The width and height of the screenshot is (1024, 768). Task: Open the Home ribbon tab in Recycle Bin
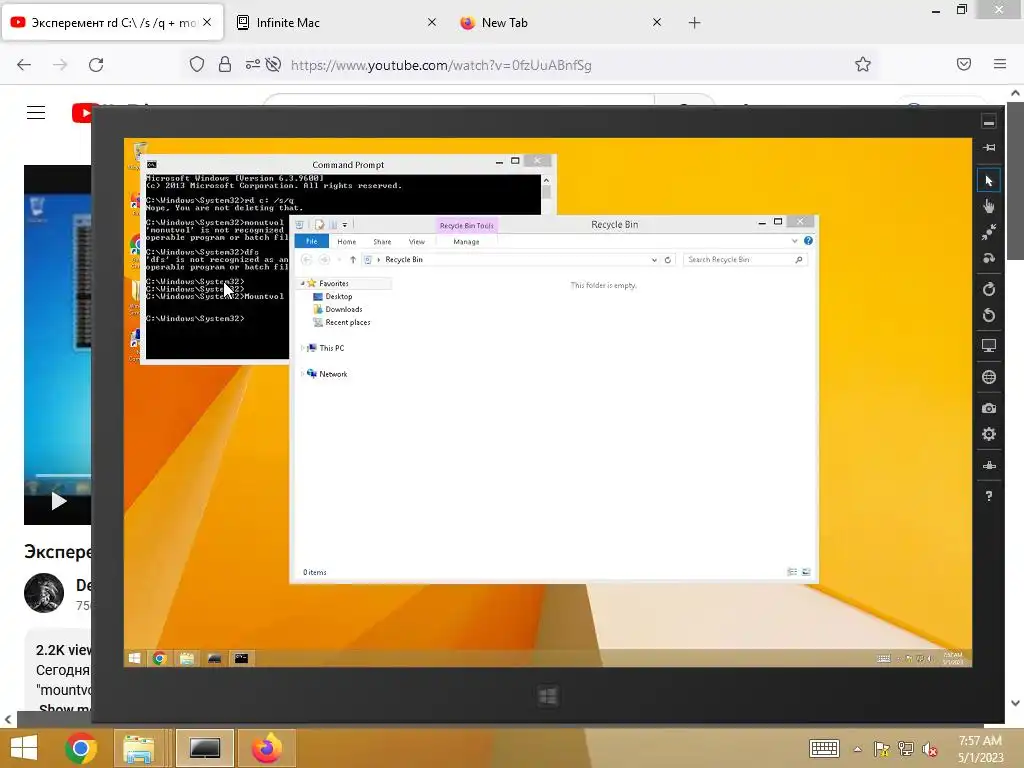click(347, 242)
